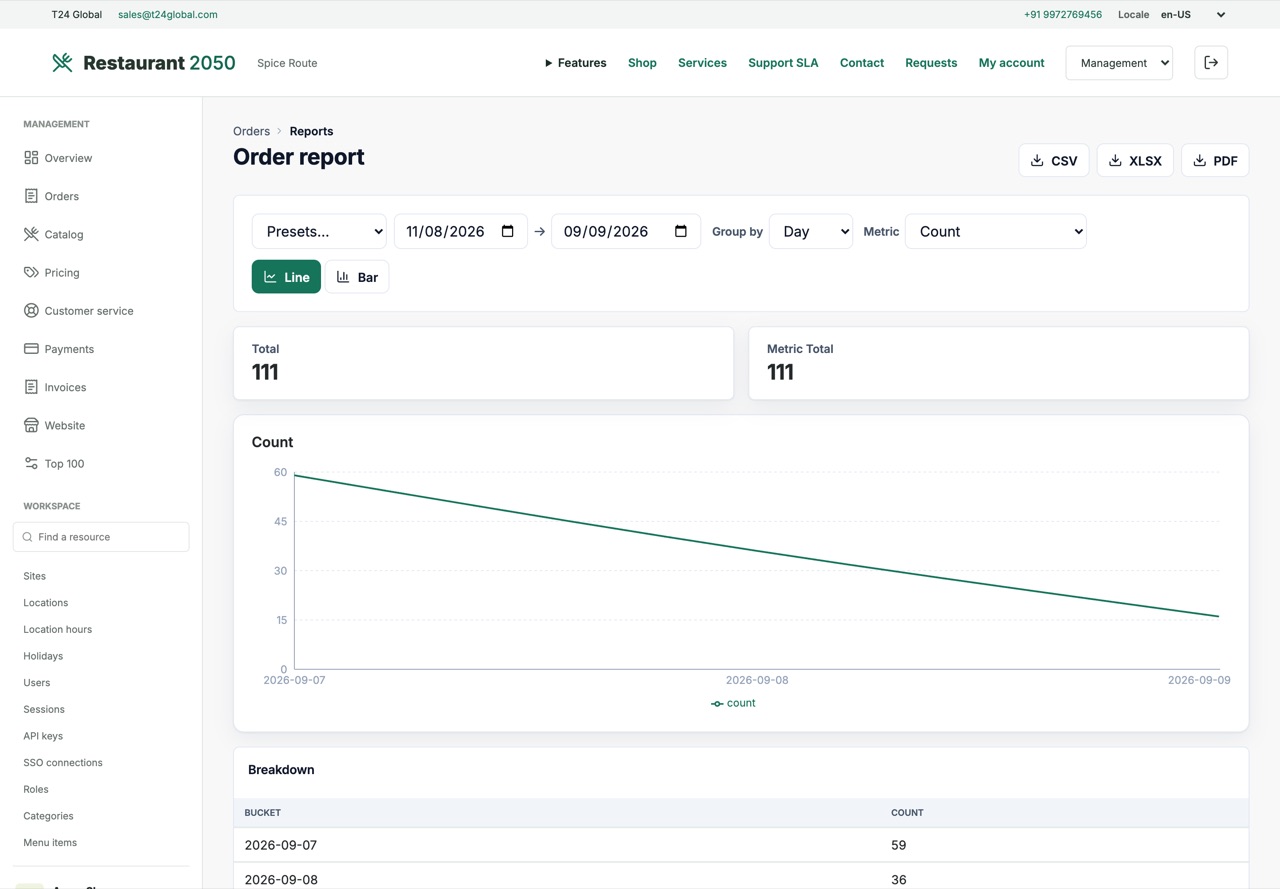This screenshot has width=1280, height=889.
Task: Click the Restaurant 2050 fork-and-knife logo
Action: click(x=62, y=62)
